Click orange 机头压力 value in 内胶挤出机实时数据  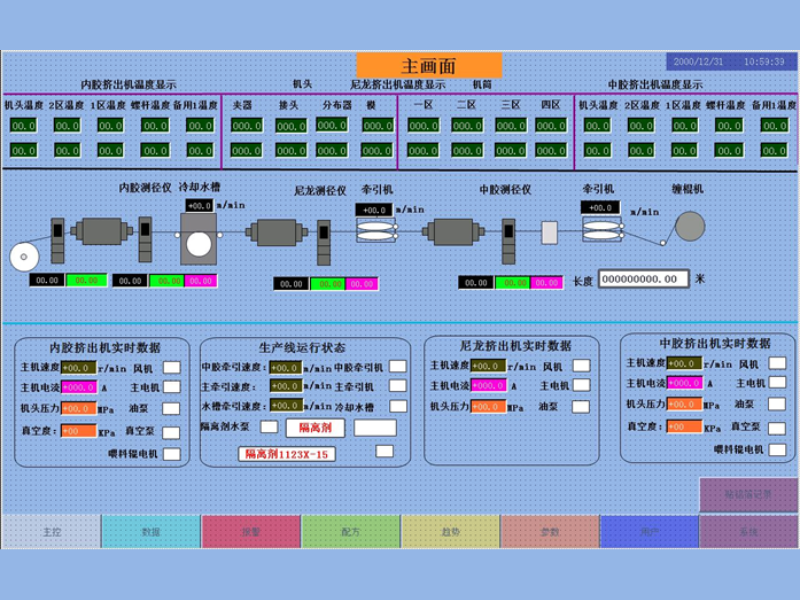click(x=79, y=408)
